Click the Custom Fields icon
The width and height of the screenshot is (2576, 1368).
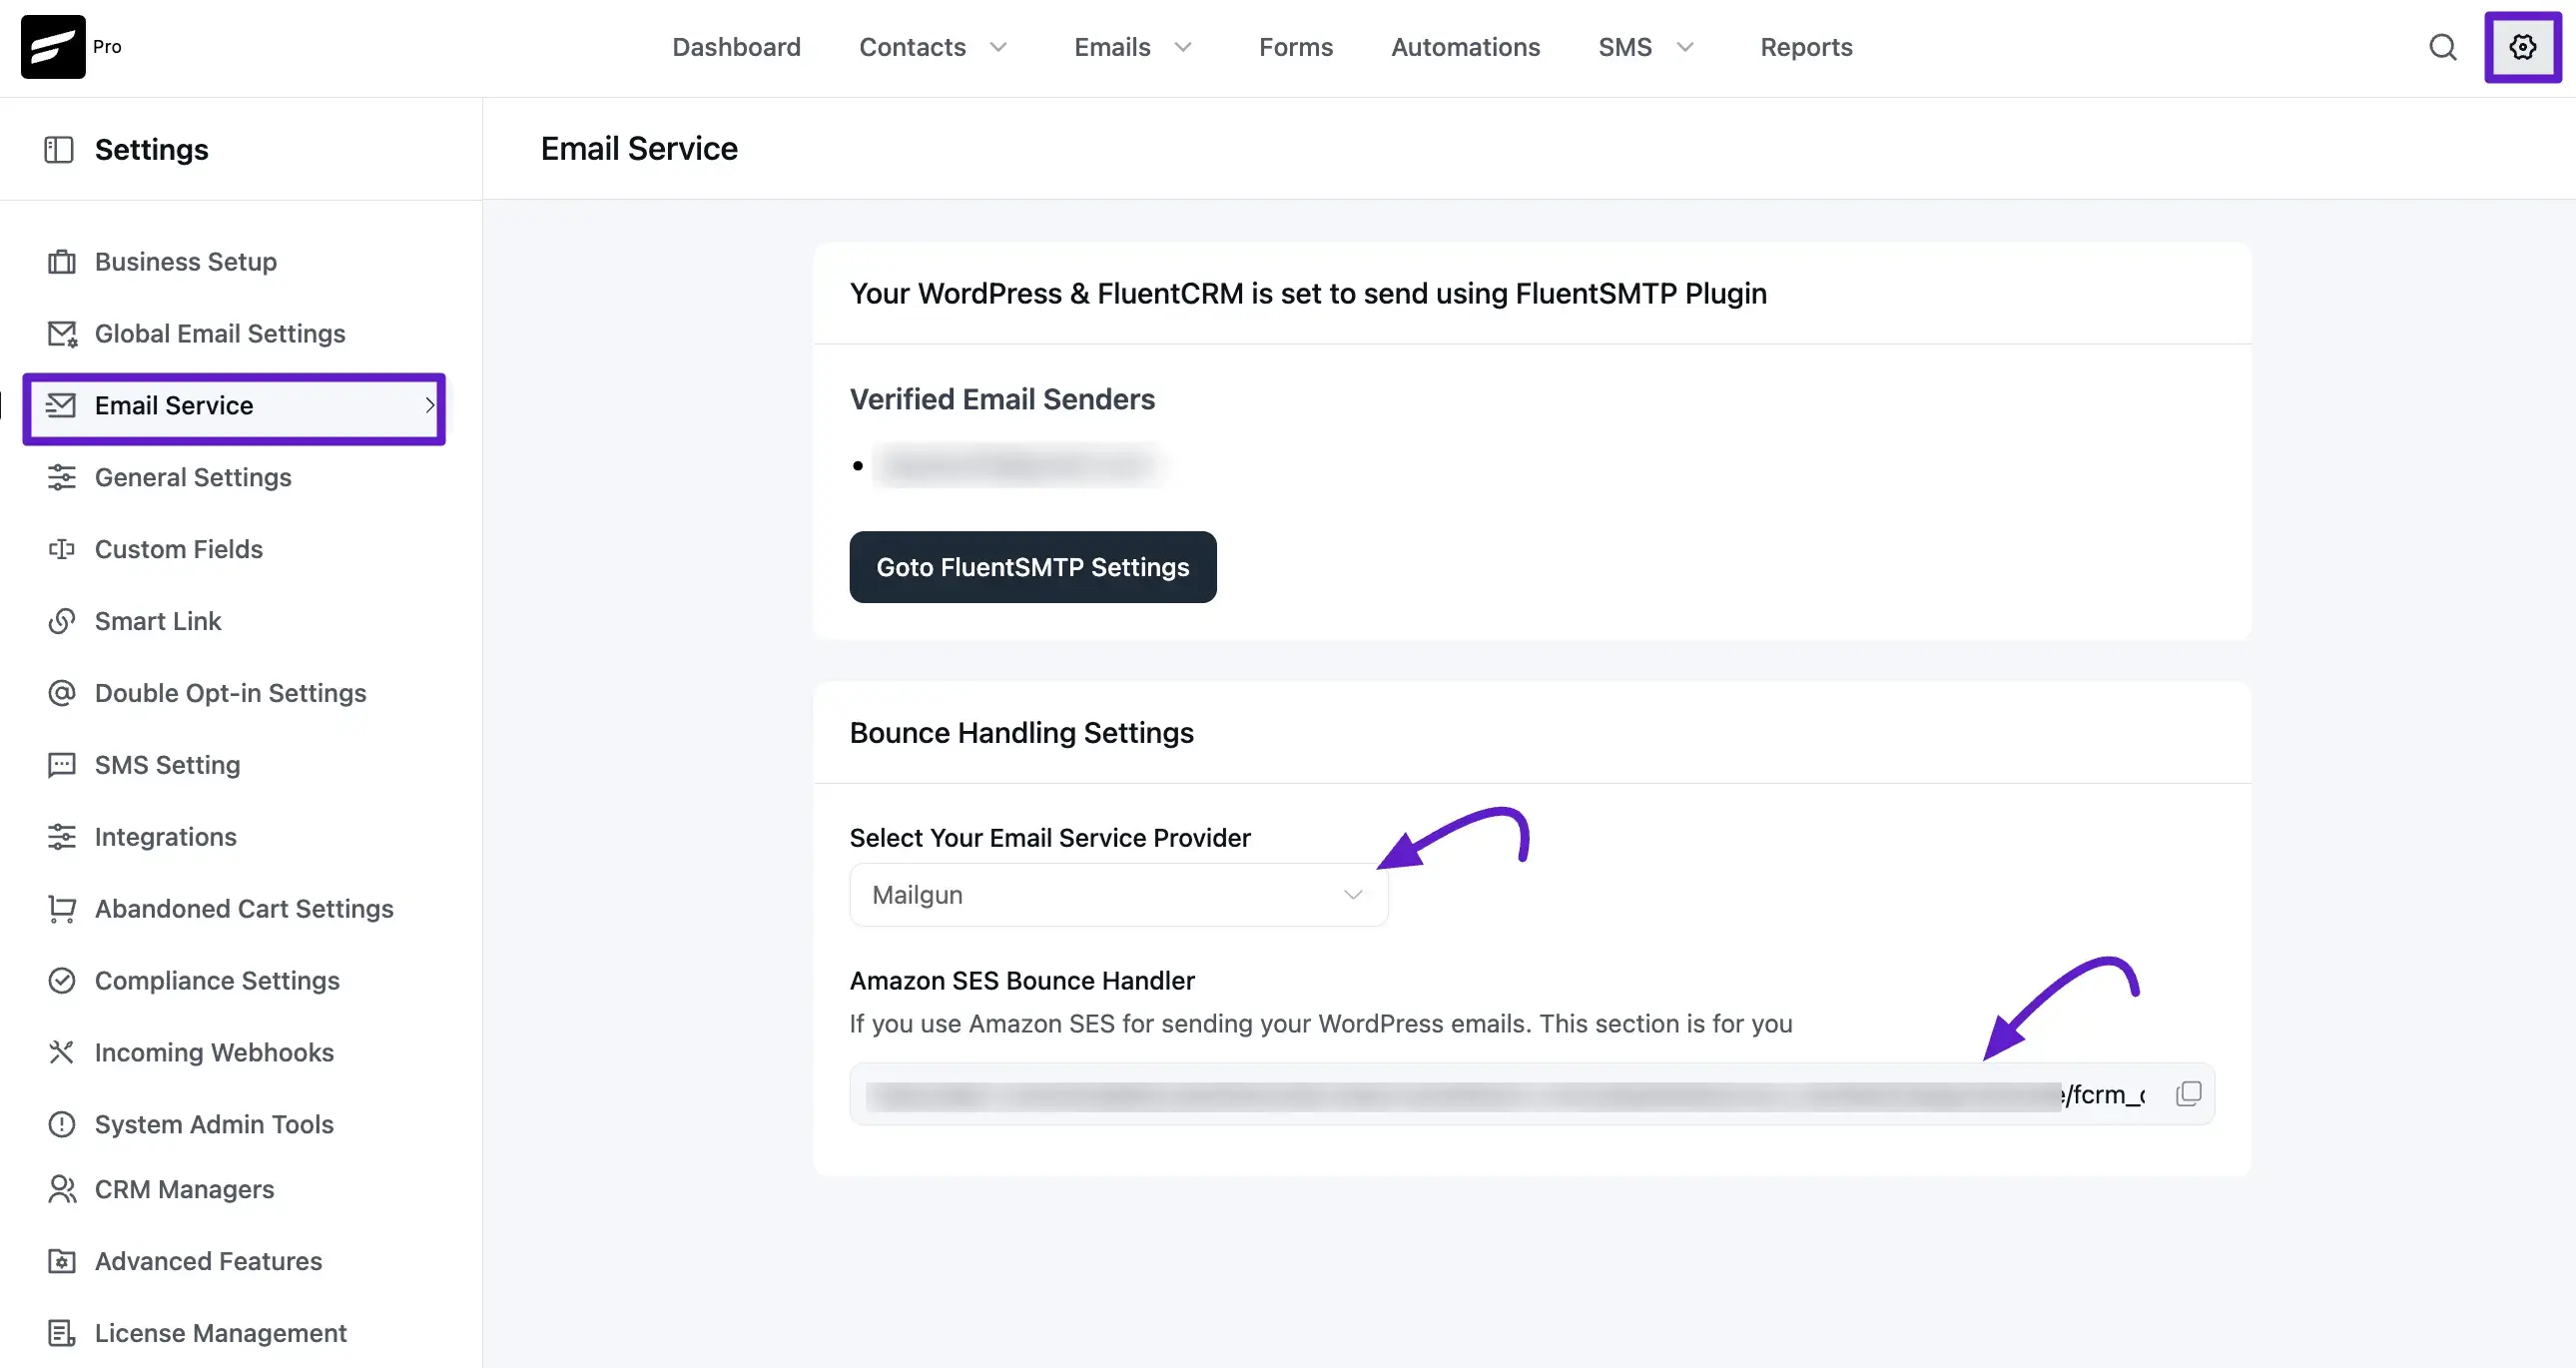[x=62, y=550]
